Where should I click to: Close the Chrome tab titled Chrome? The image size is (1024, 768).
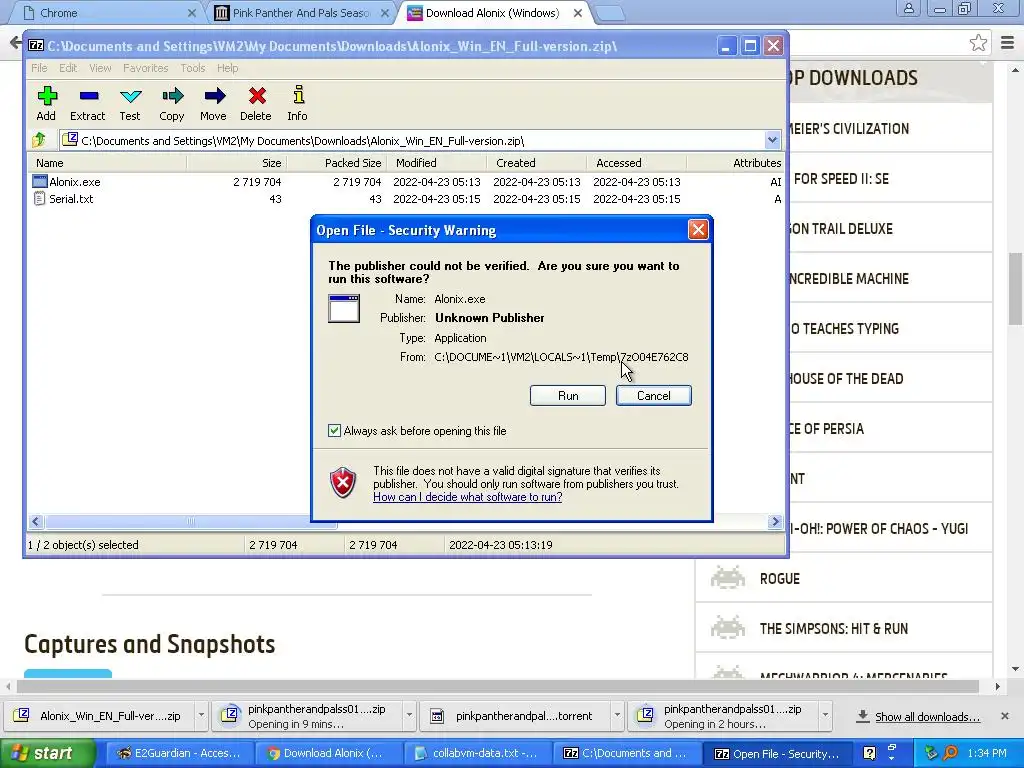pos(192,13)
